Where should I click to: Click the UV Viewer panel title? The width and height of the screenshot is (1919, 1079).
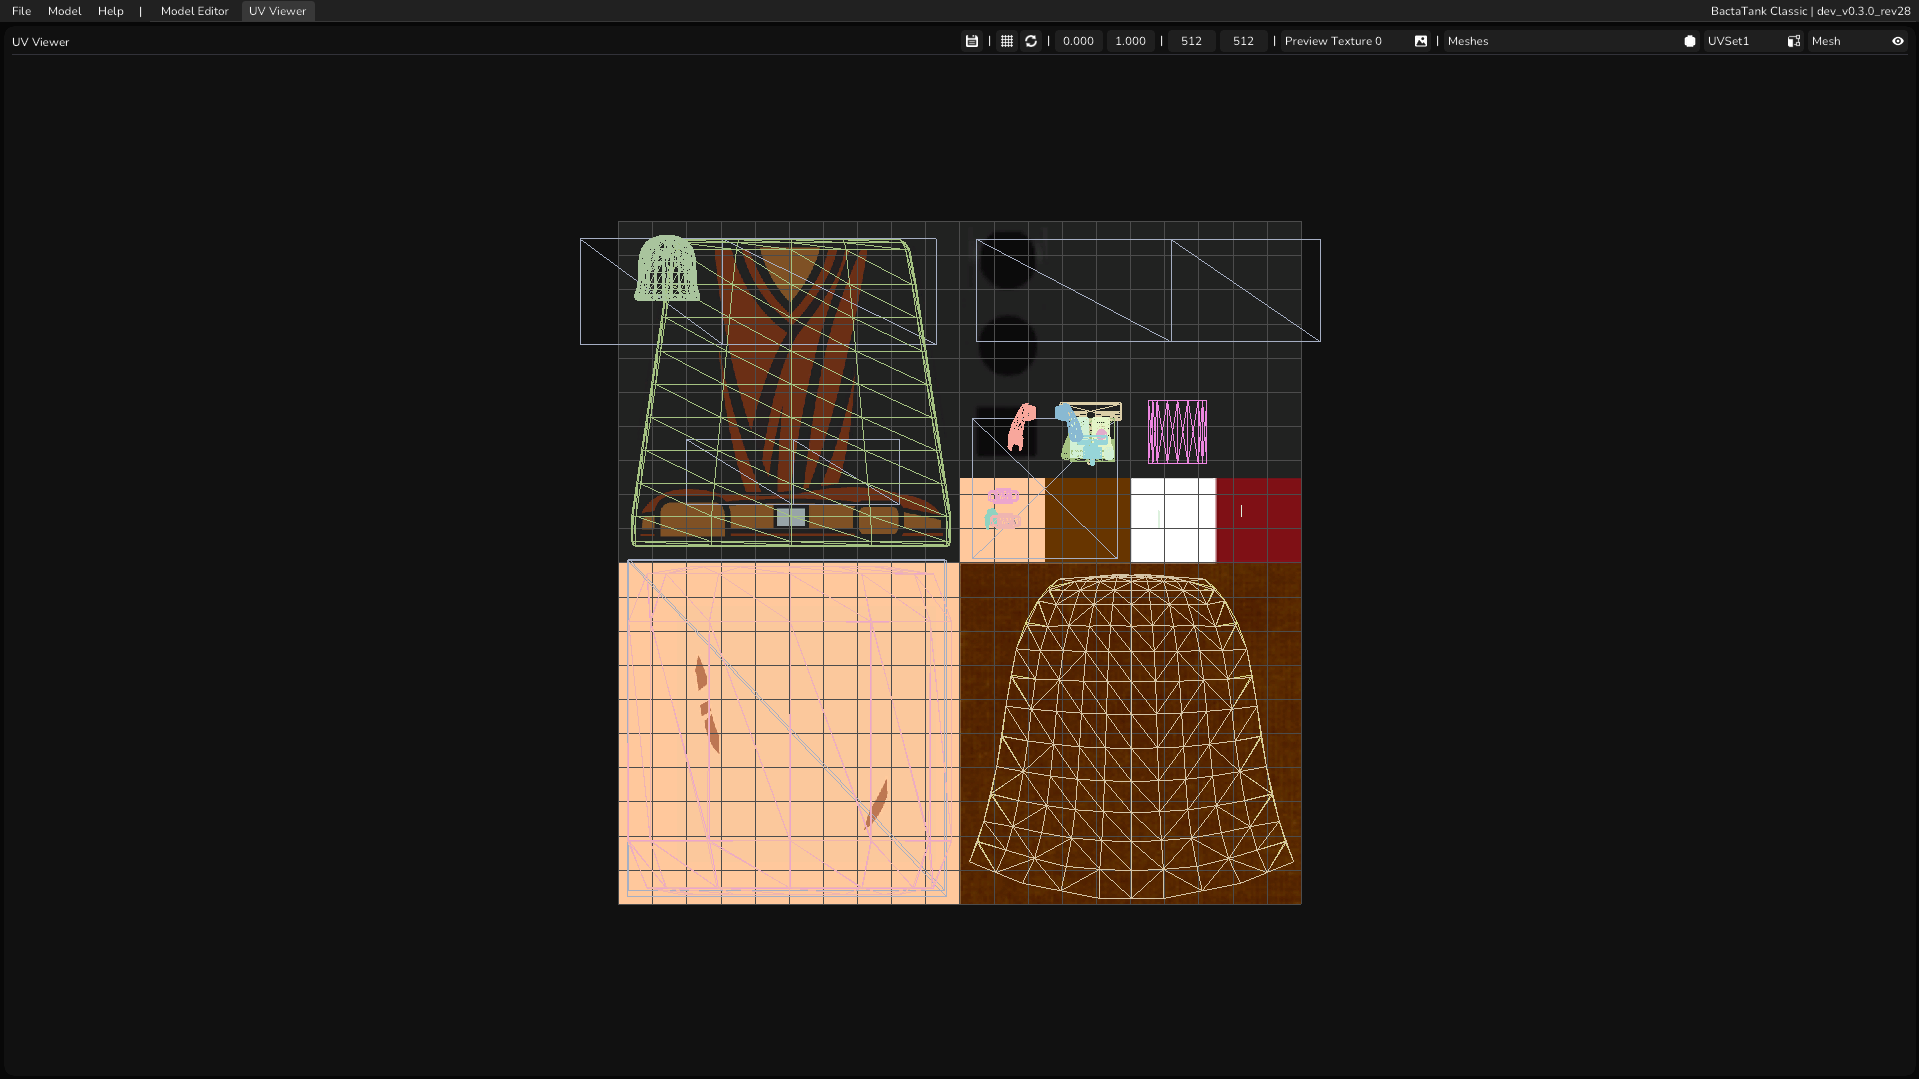tap(41, 42)
